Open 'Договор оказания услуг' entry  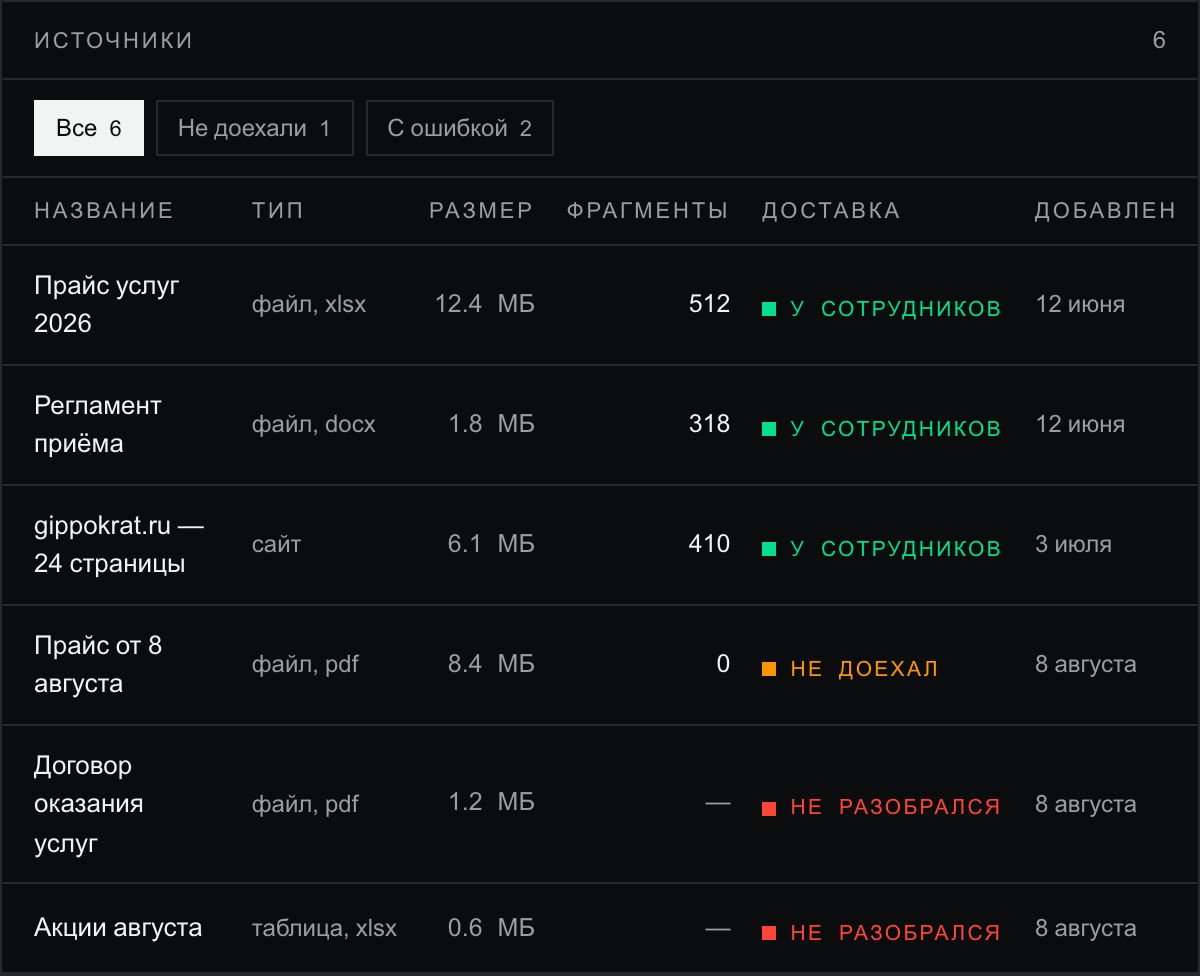tap(600, 804)
